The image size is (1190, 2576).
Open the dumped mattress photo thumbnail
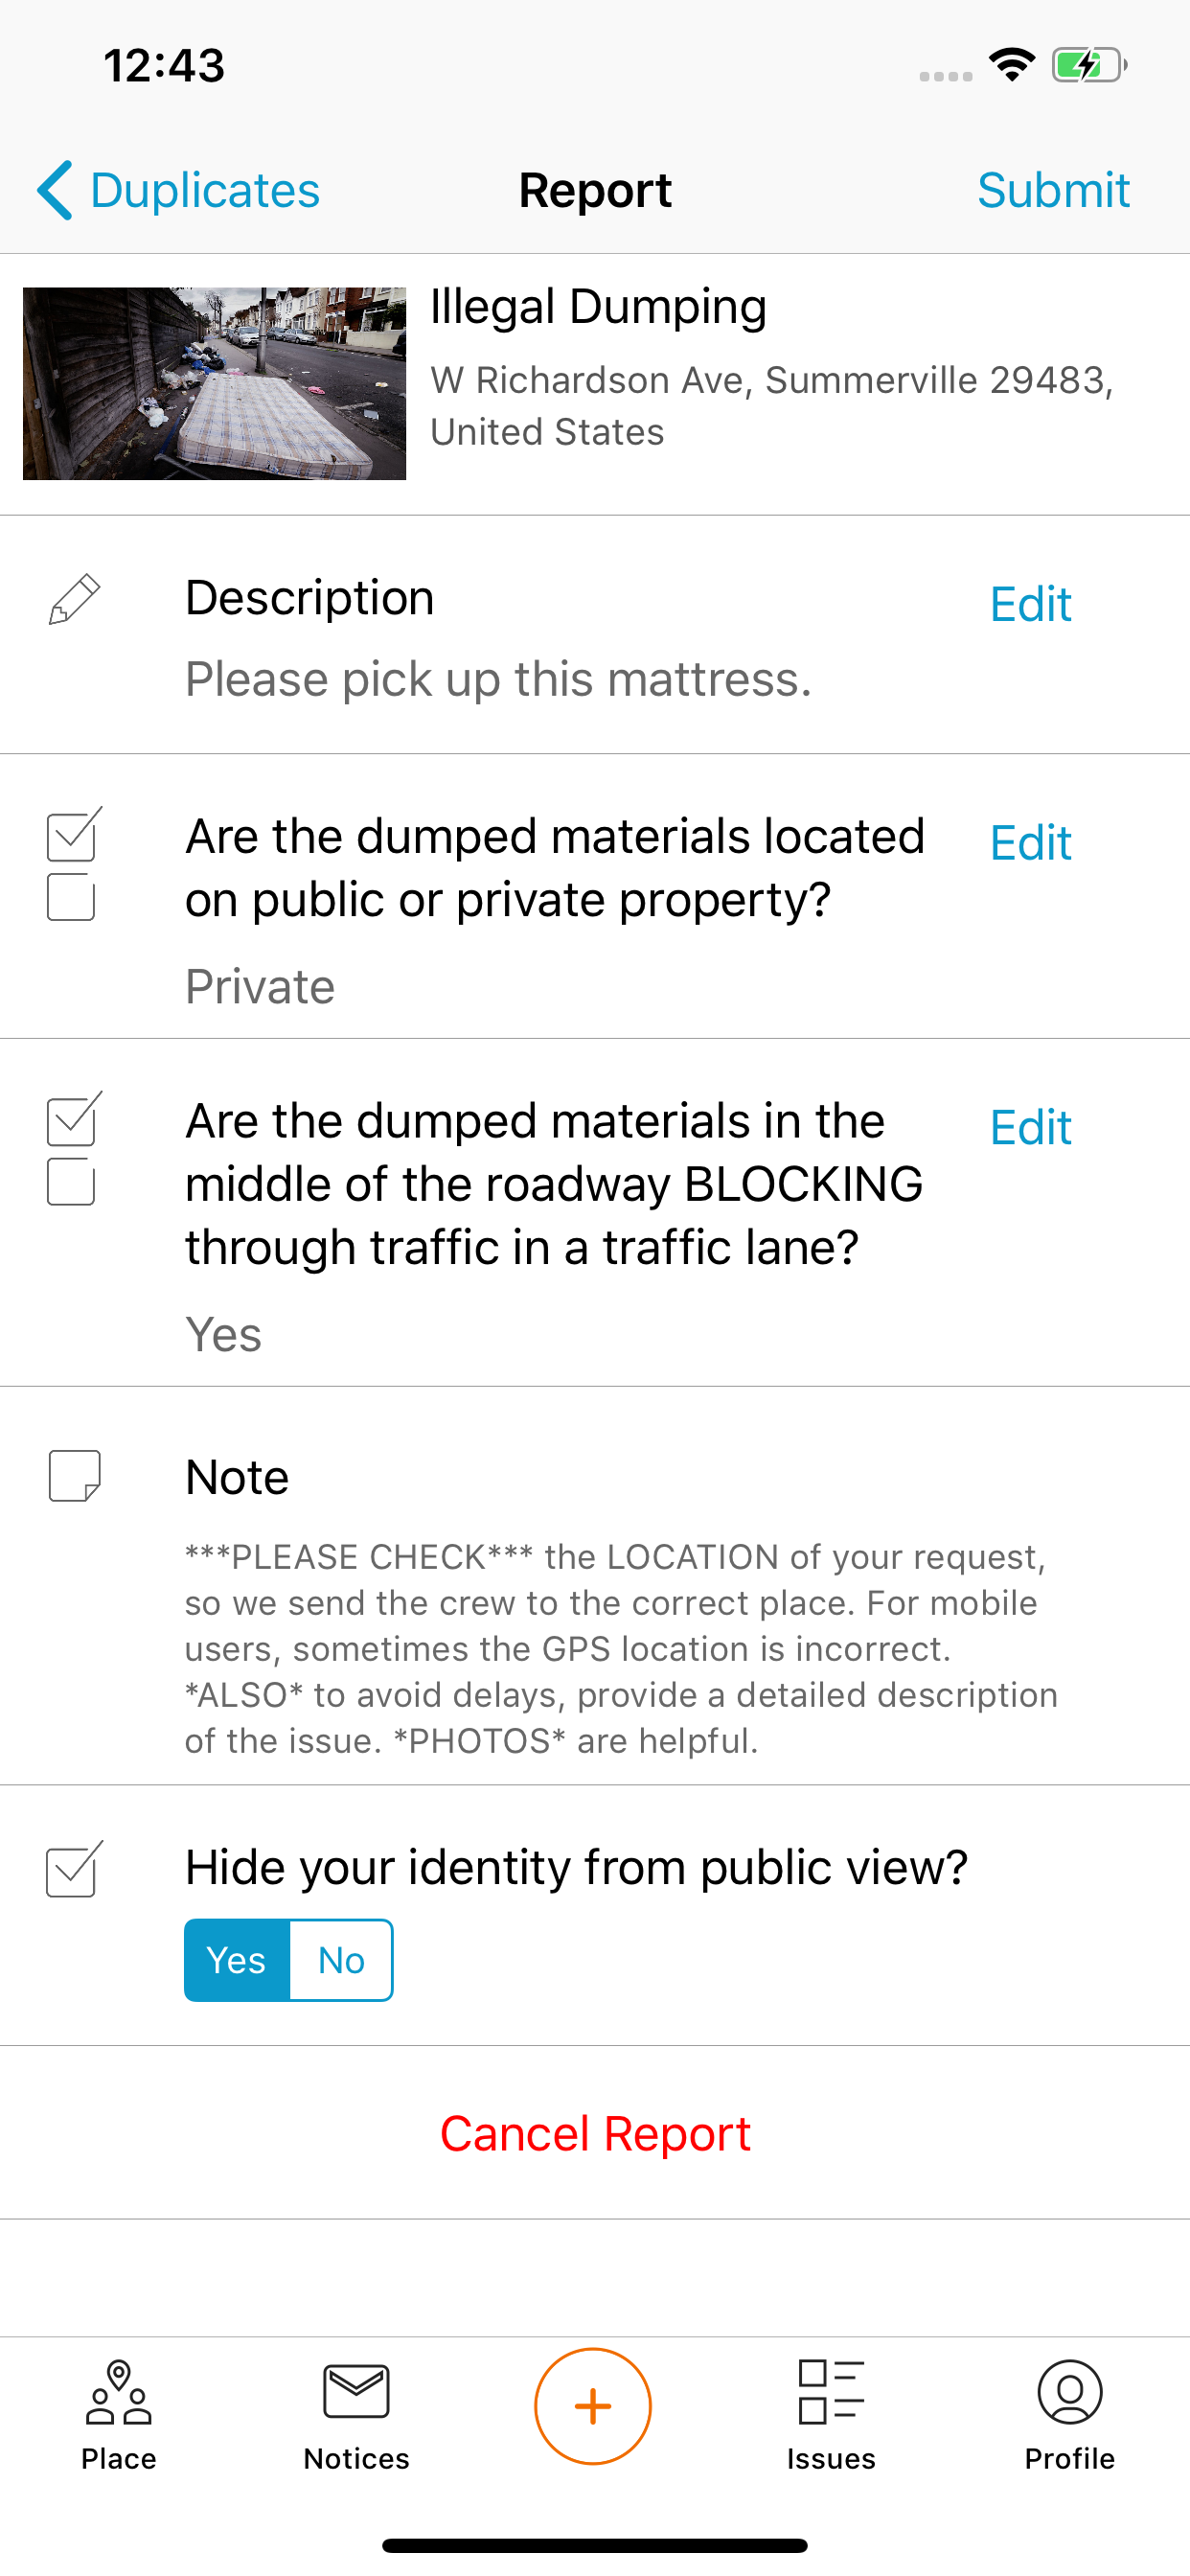[214, 383]
